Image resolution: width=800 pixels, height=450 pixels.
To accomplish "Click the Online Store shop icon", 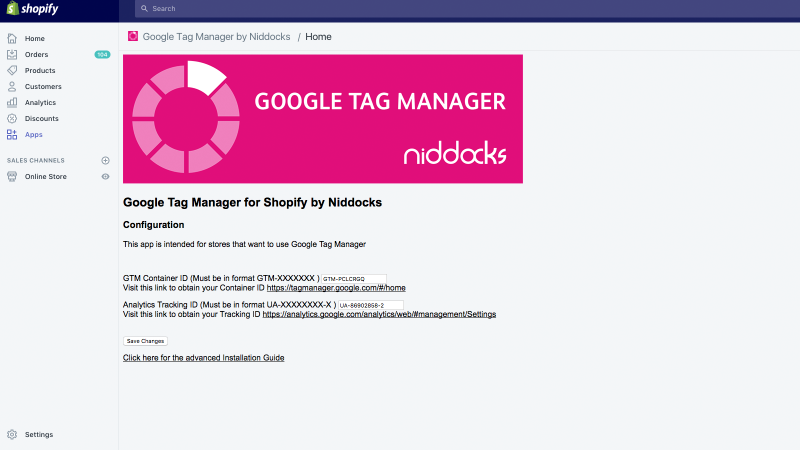I will [x=12, y=177].
